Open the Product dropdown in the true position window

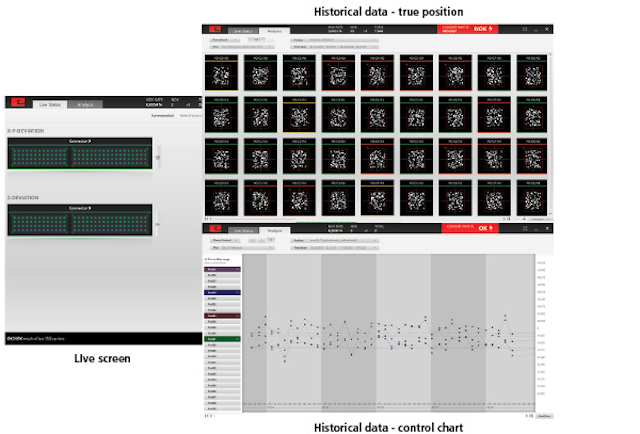coord(335,40)
